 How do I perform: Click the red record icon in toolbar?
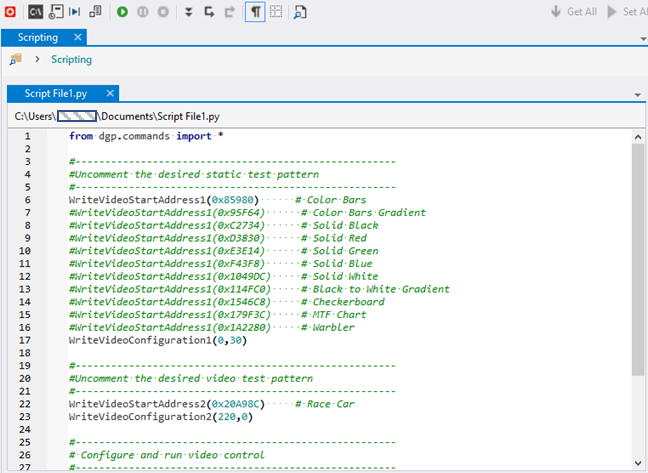tap(9, 12)
